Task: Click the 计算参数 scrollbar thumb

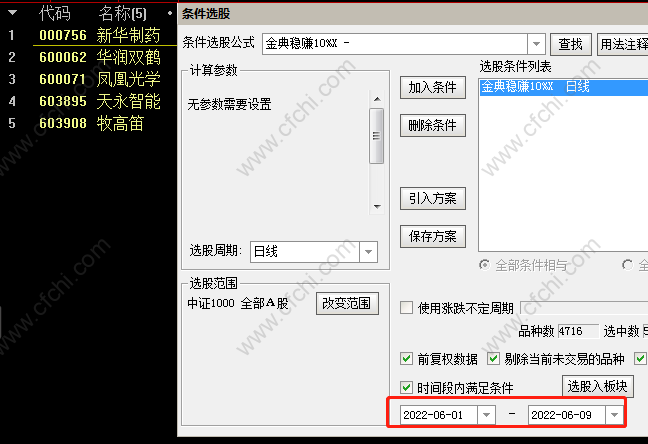Action: [x=376, y=136]
